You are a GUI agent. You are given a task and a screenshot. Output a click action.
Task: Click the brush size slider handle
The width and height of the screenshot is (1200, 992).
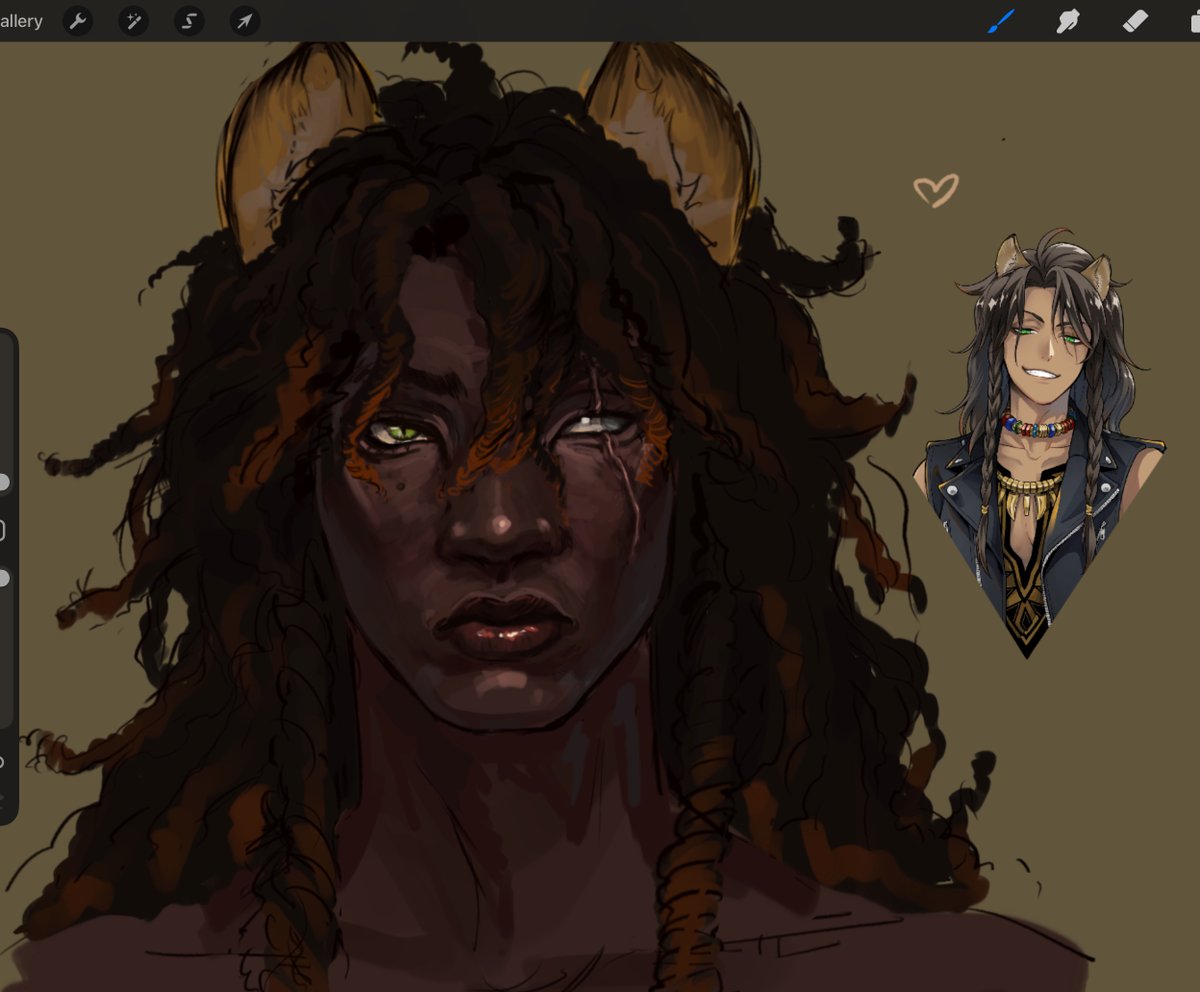3,483
